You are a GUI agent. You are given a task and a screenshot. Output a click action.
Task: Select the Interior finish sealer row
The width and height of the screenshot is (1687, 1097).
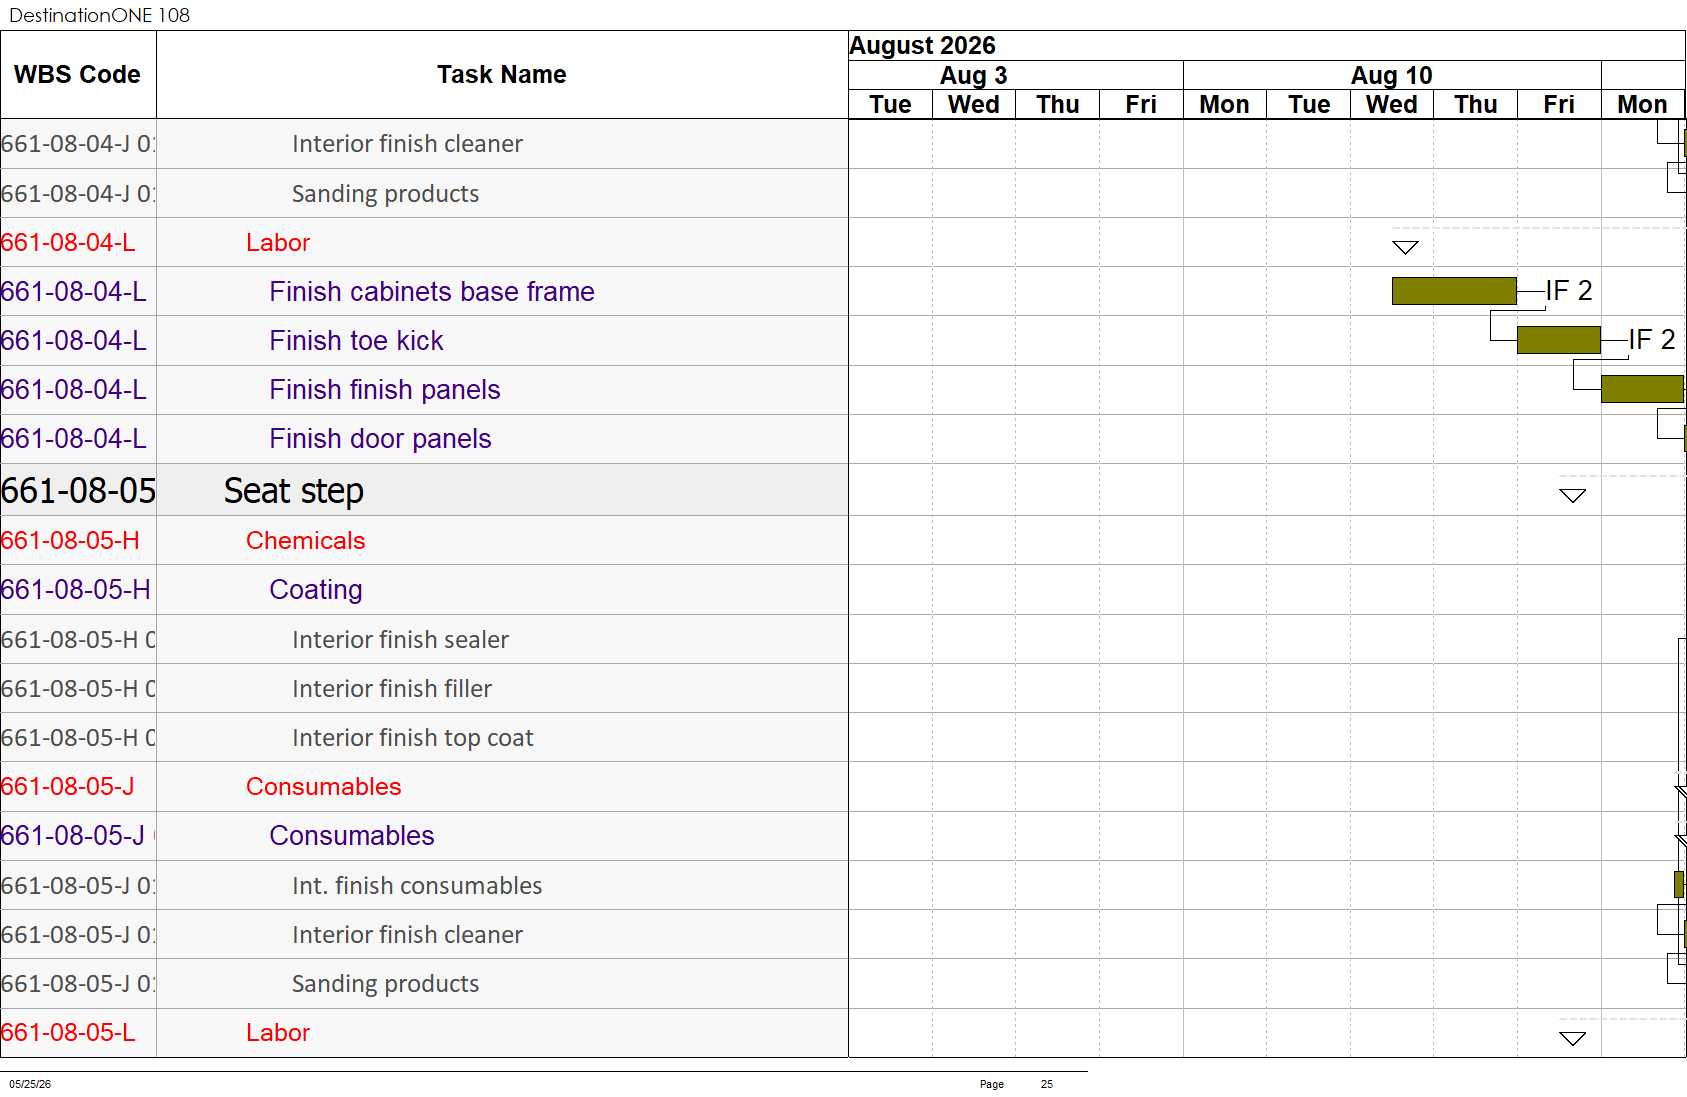pos(424,639)
